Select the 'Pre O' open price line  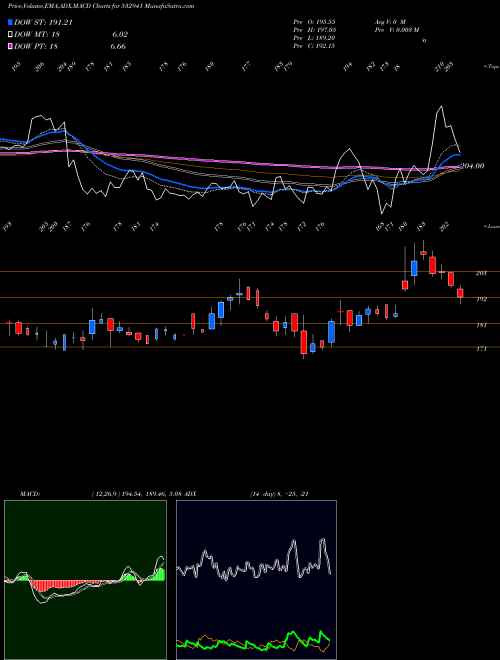coord(314,21)
